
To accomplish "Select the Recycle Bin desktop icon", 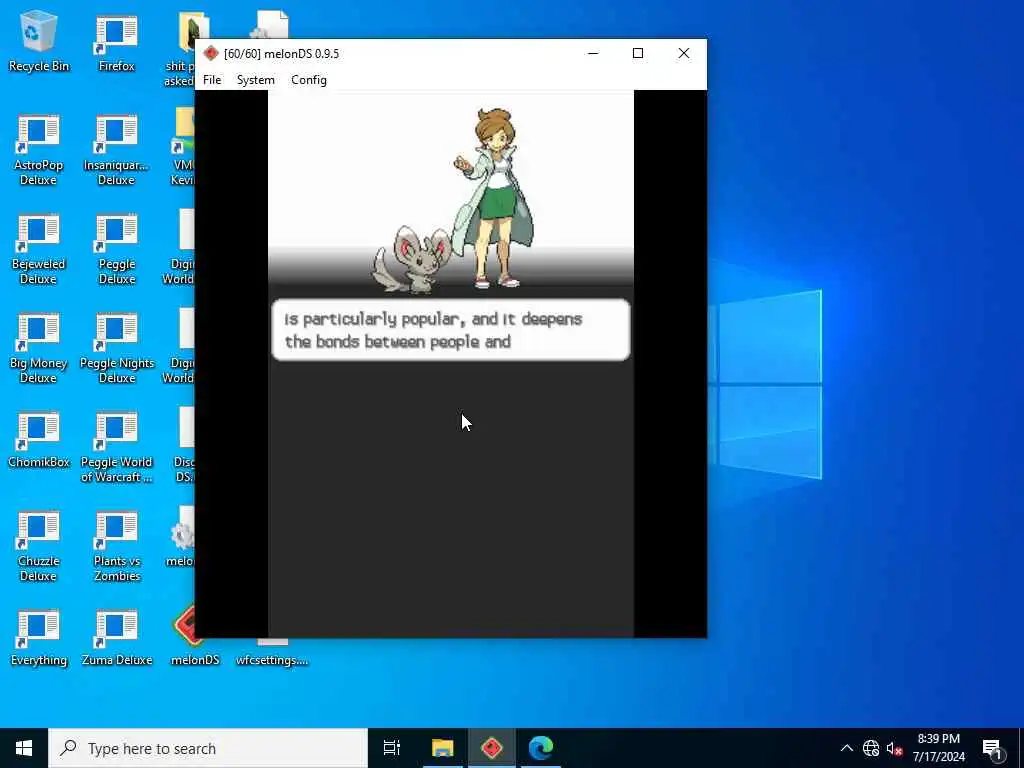I will point(39,42).
